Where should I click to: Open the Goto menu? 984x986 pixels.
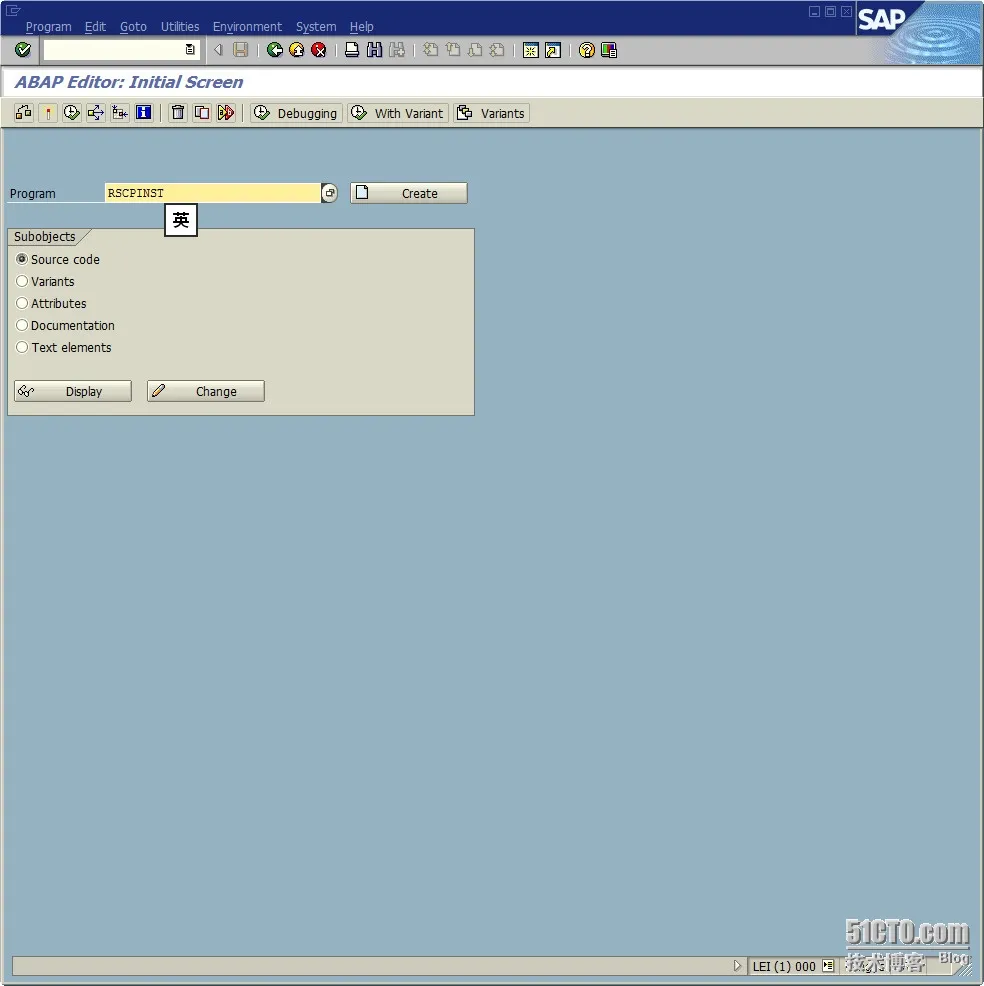pos(133,26)
